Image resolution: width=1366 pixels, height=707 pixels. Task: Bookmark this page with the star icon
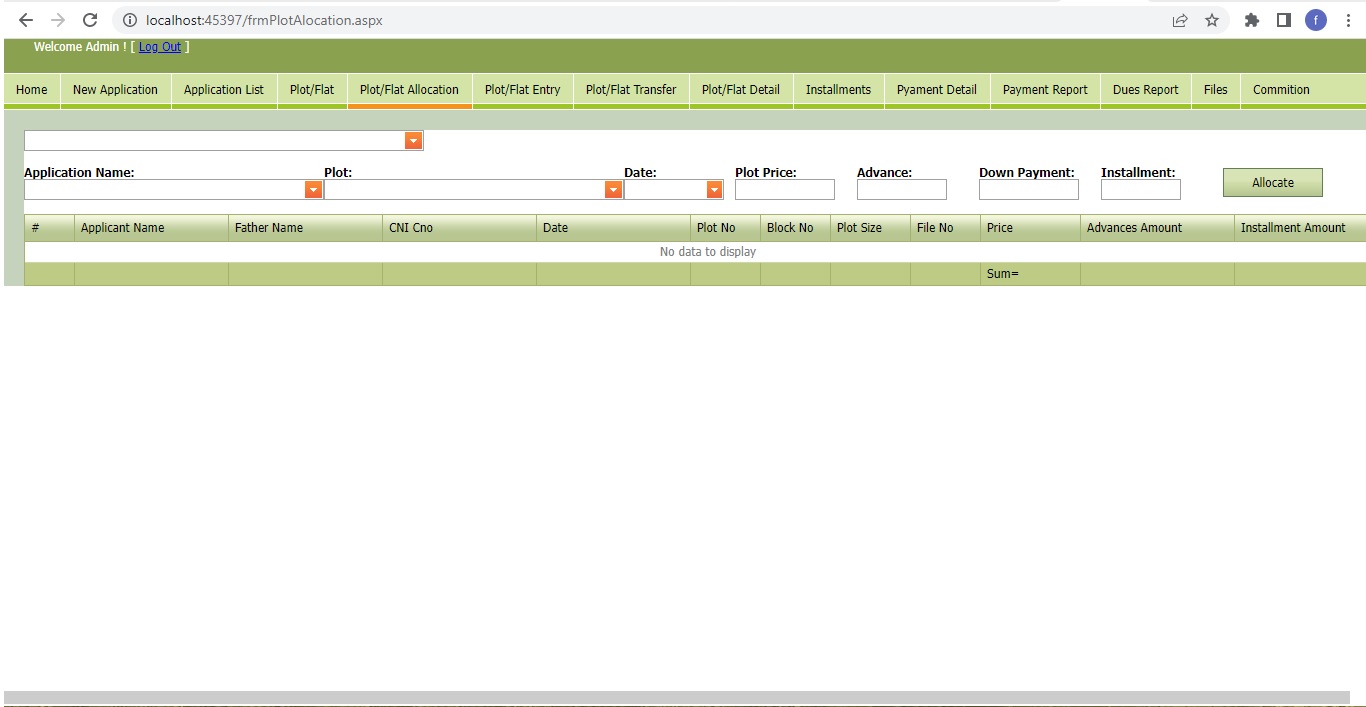(1212, 20)
